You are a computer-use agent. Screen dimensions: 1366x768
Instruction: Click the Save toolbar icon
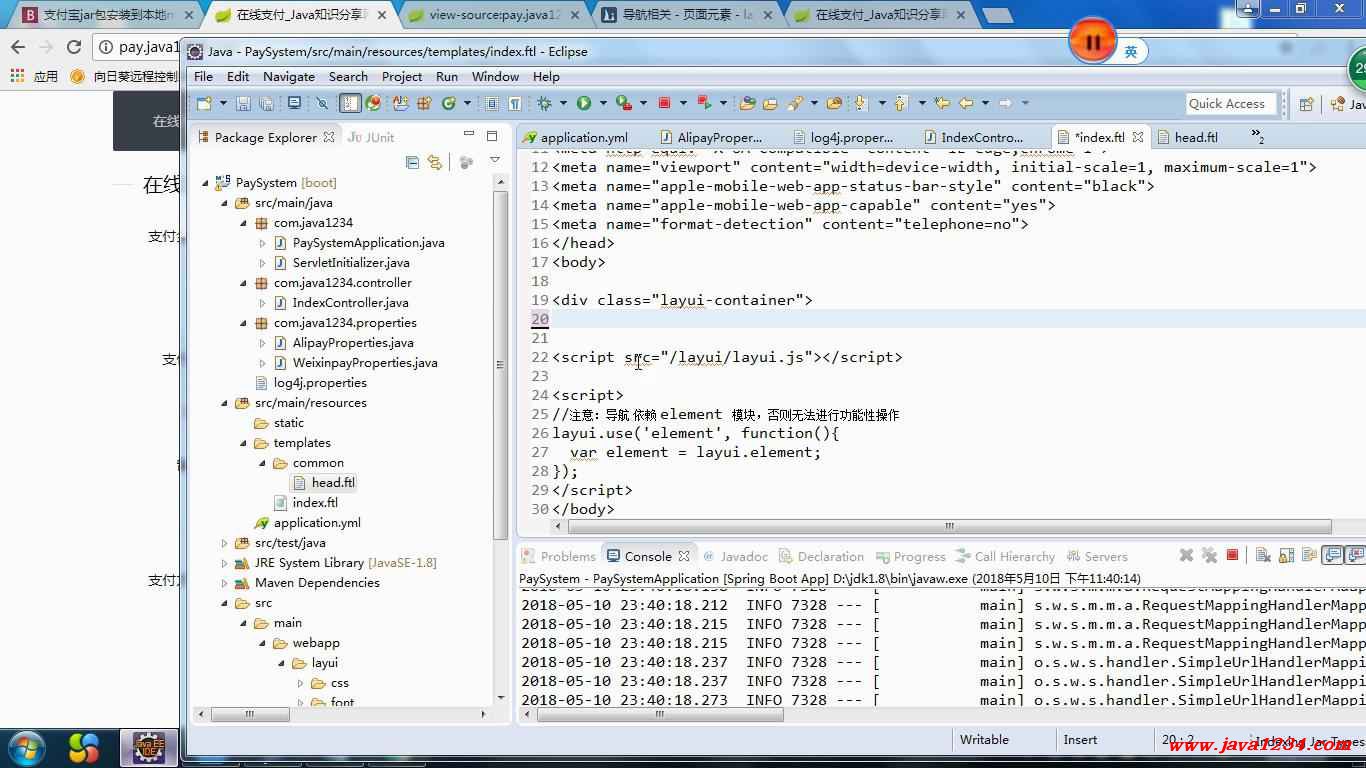pyautogui.click(x=243, y=103)
